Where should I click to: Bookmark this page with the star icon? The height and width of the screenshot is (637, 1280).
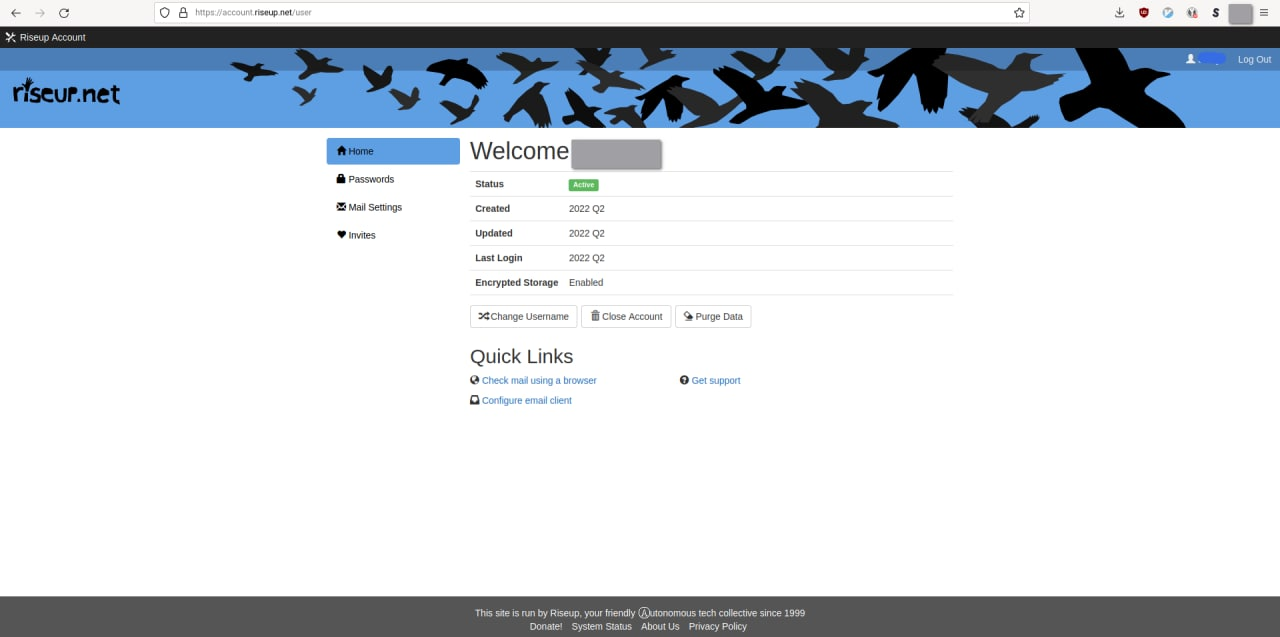(1019, 13)
